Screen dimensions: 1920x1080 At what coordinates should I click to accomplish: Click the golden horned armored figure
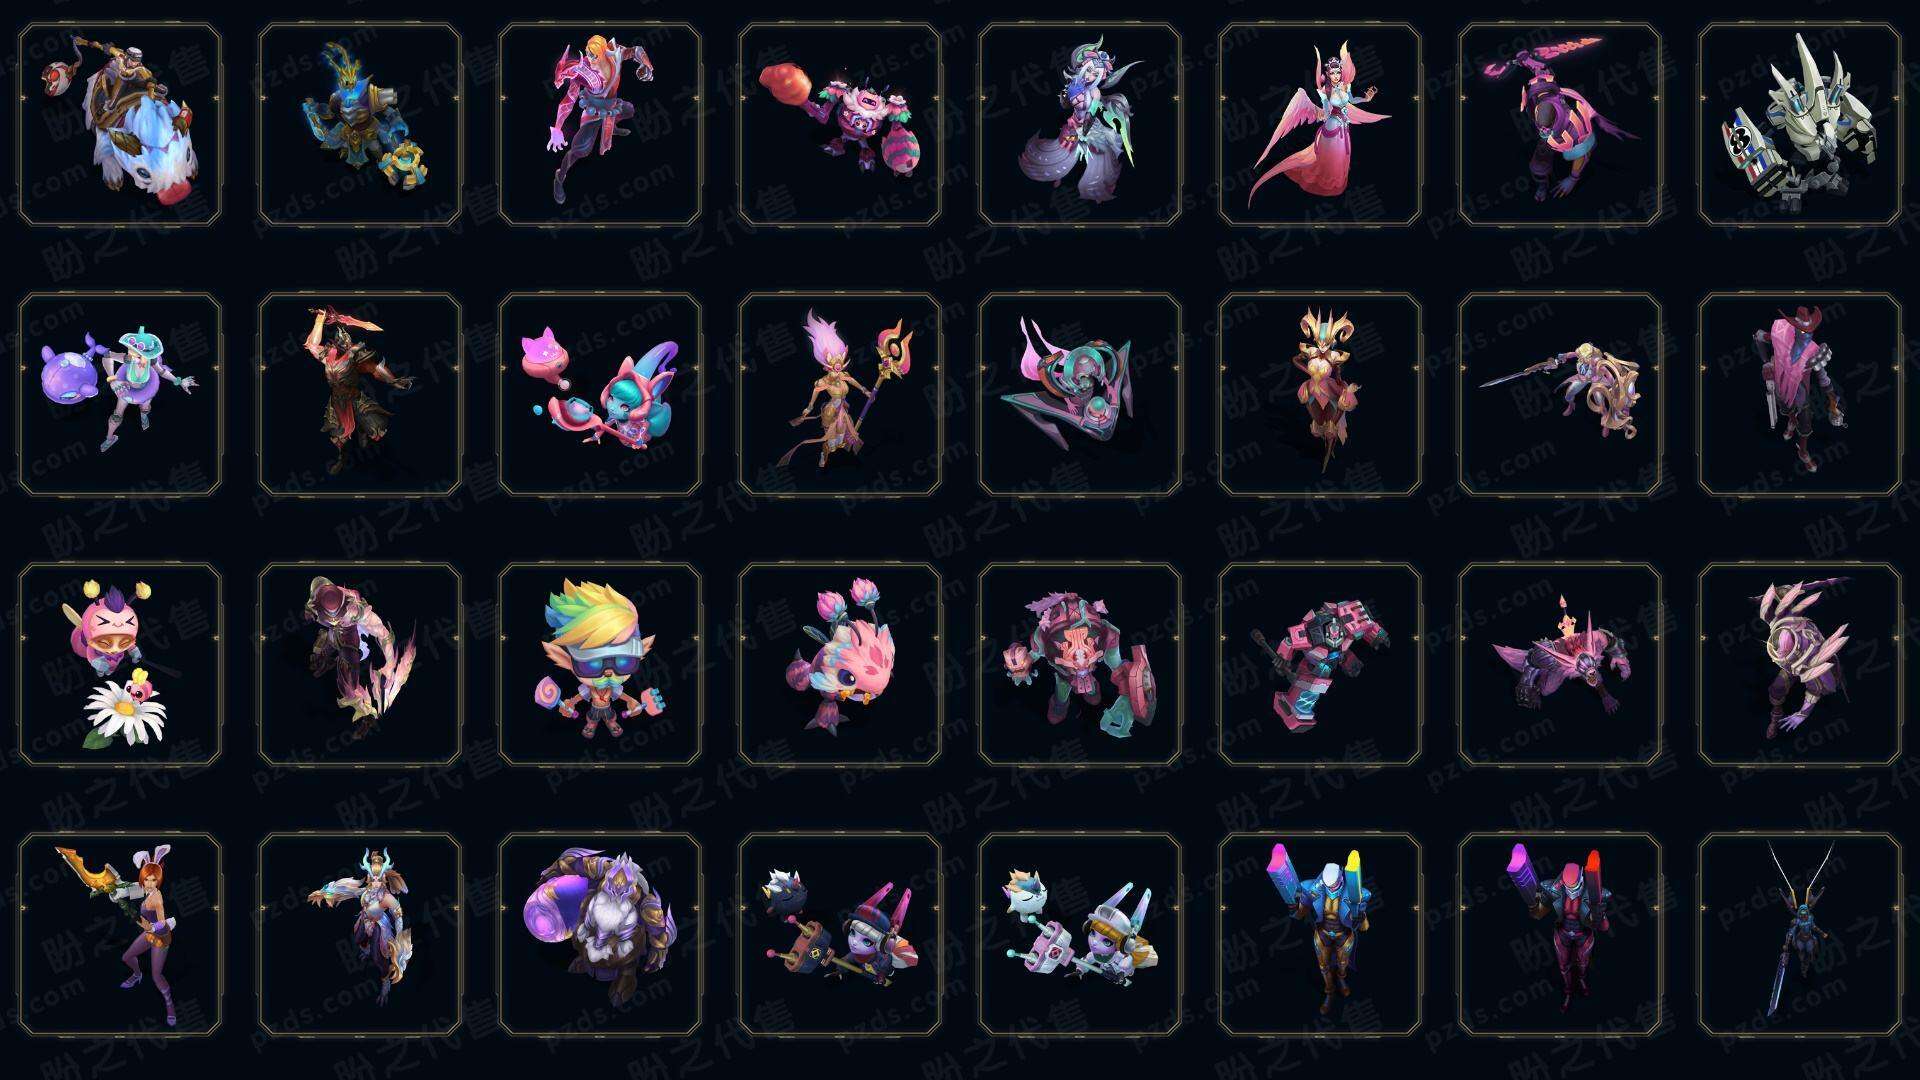coord(1320,394)
